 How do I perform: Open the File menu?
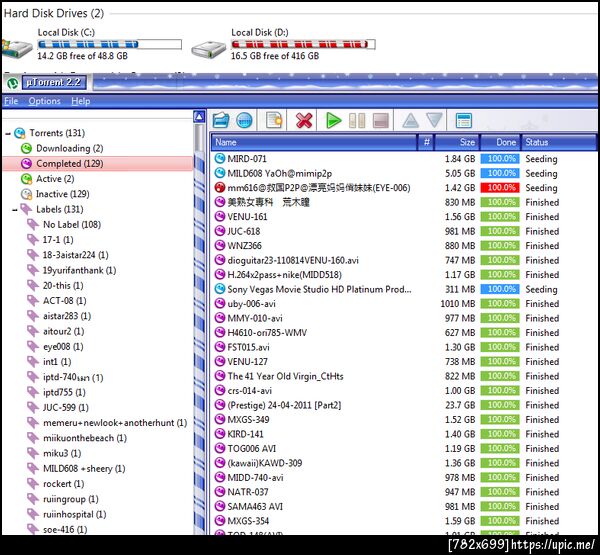coord(11,101)
